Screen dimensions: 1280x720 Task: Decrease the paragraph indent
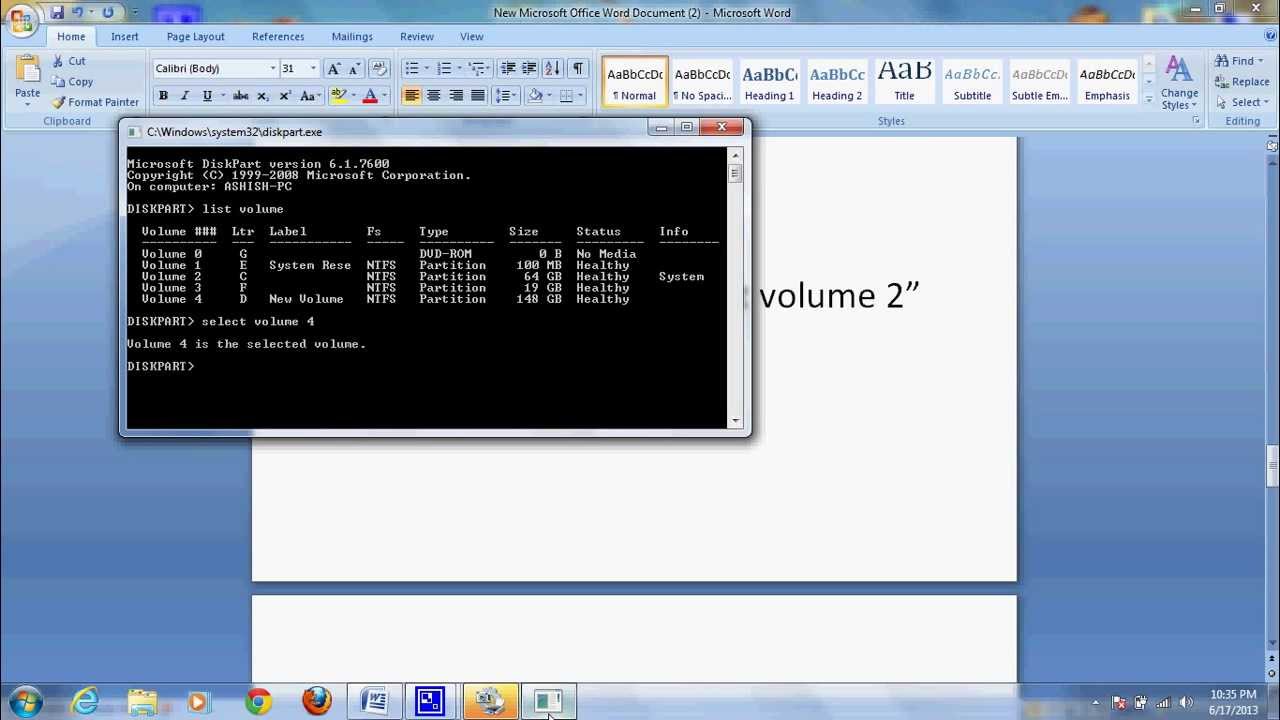click(507, 68)
